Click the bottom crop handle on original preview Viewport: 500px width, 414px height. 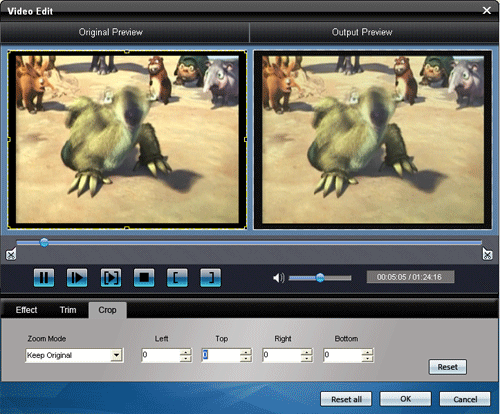point(127,228)
